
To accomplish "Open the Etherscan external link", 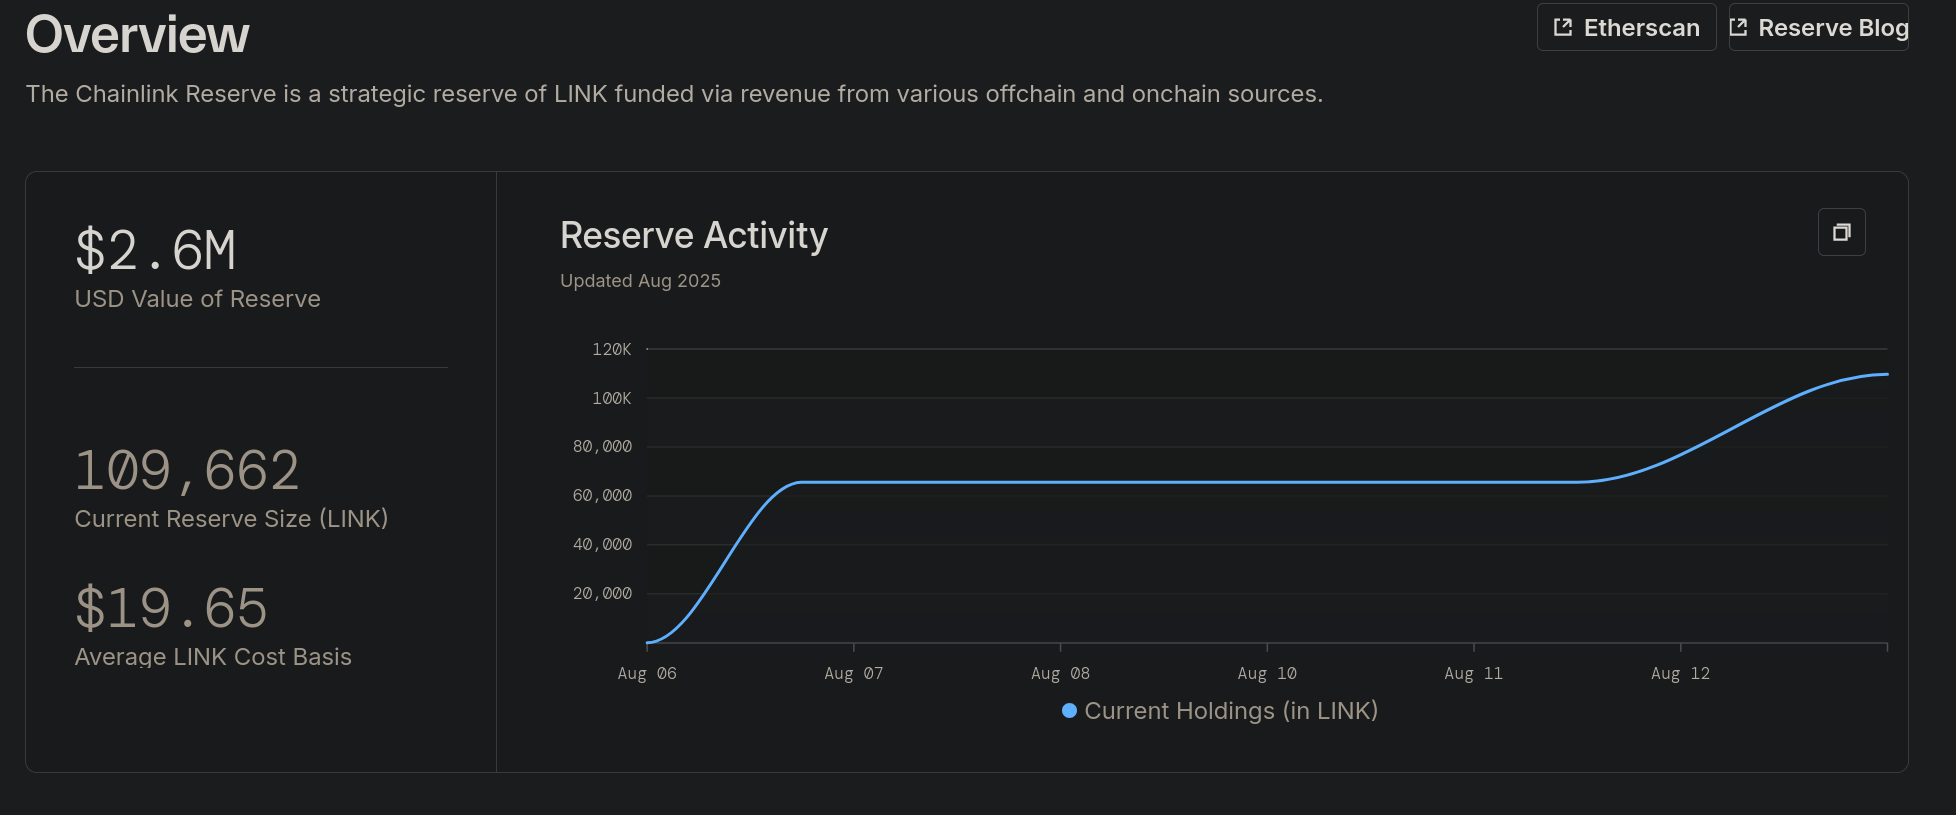I will click(x=1626, y=27).
